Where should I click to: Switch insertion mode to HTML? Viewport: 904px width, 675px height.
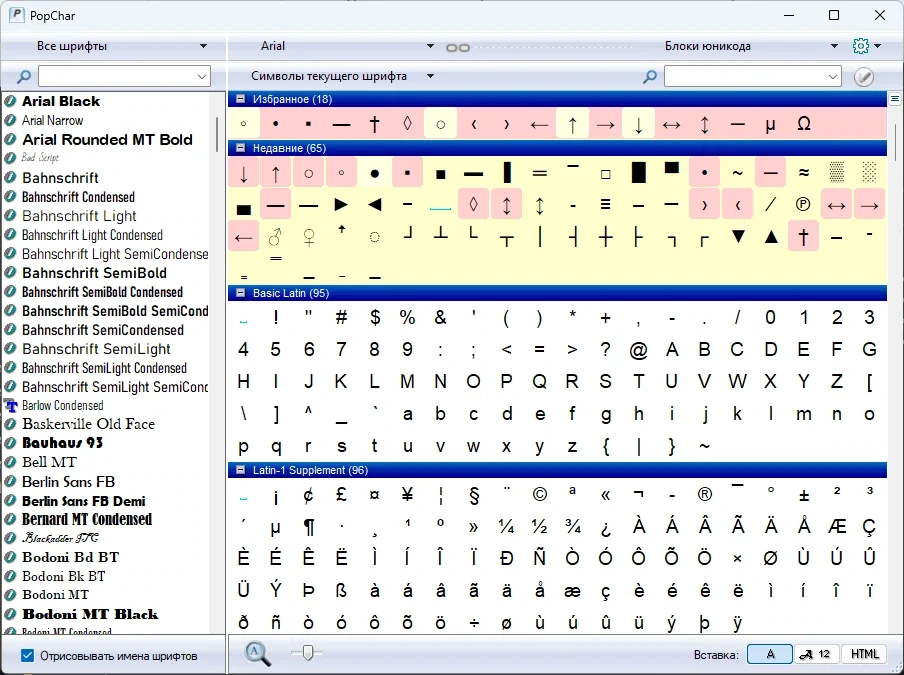point(864,654)
